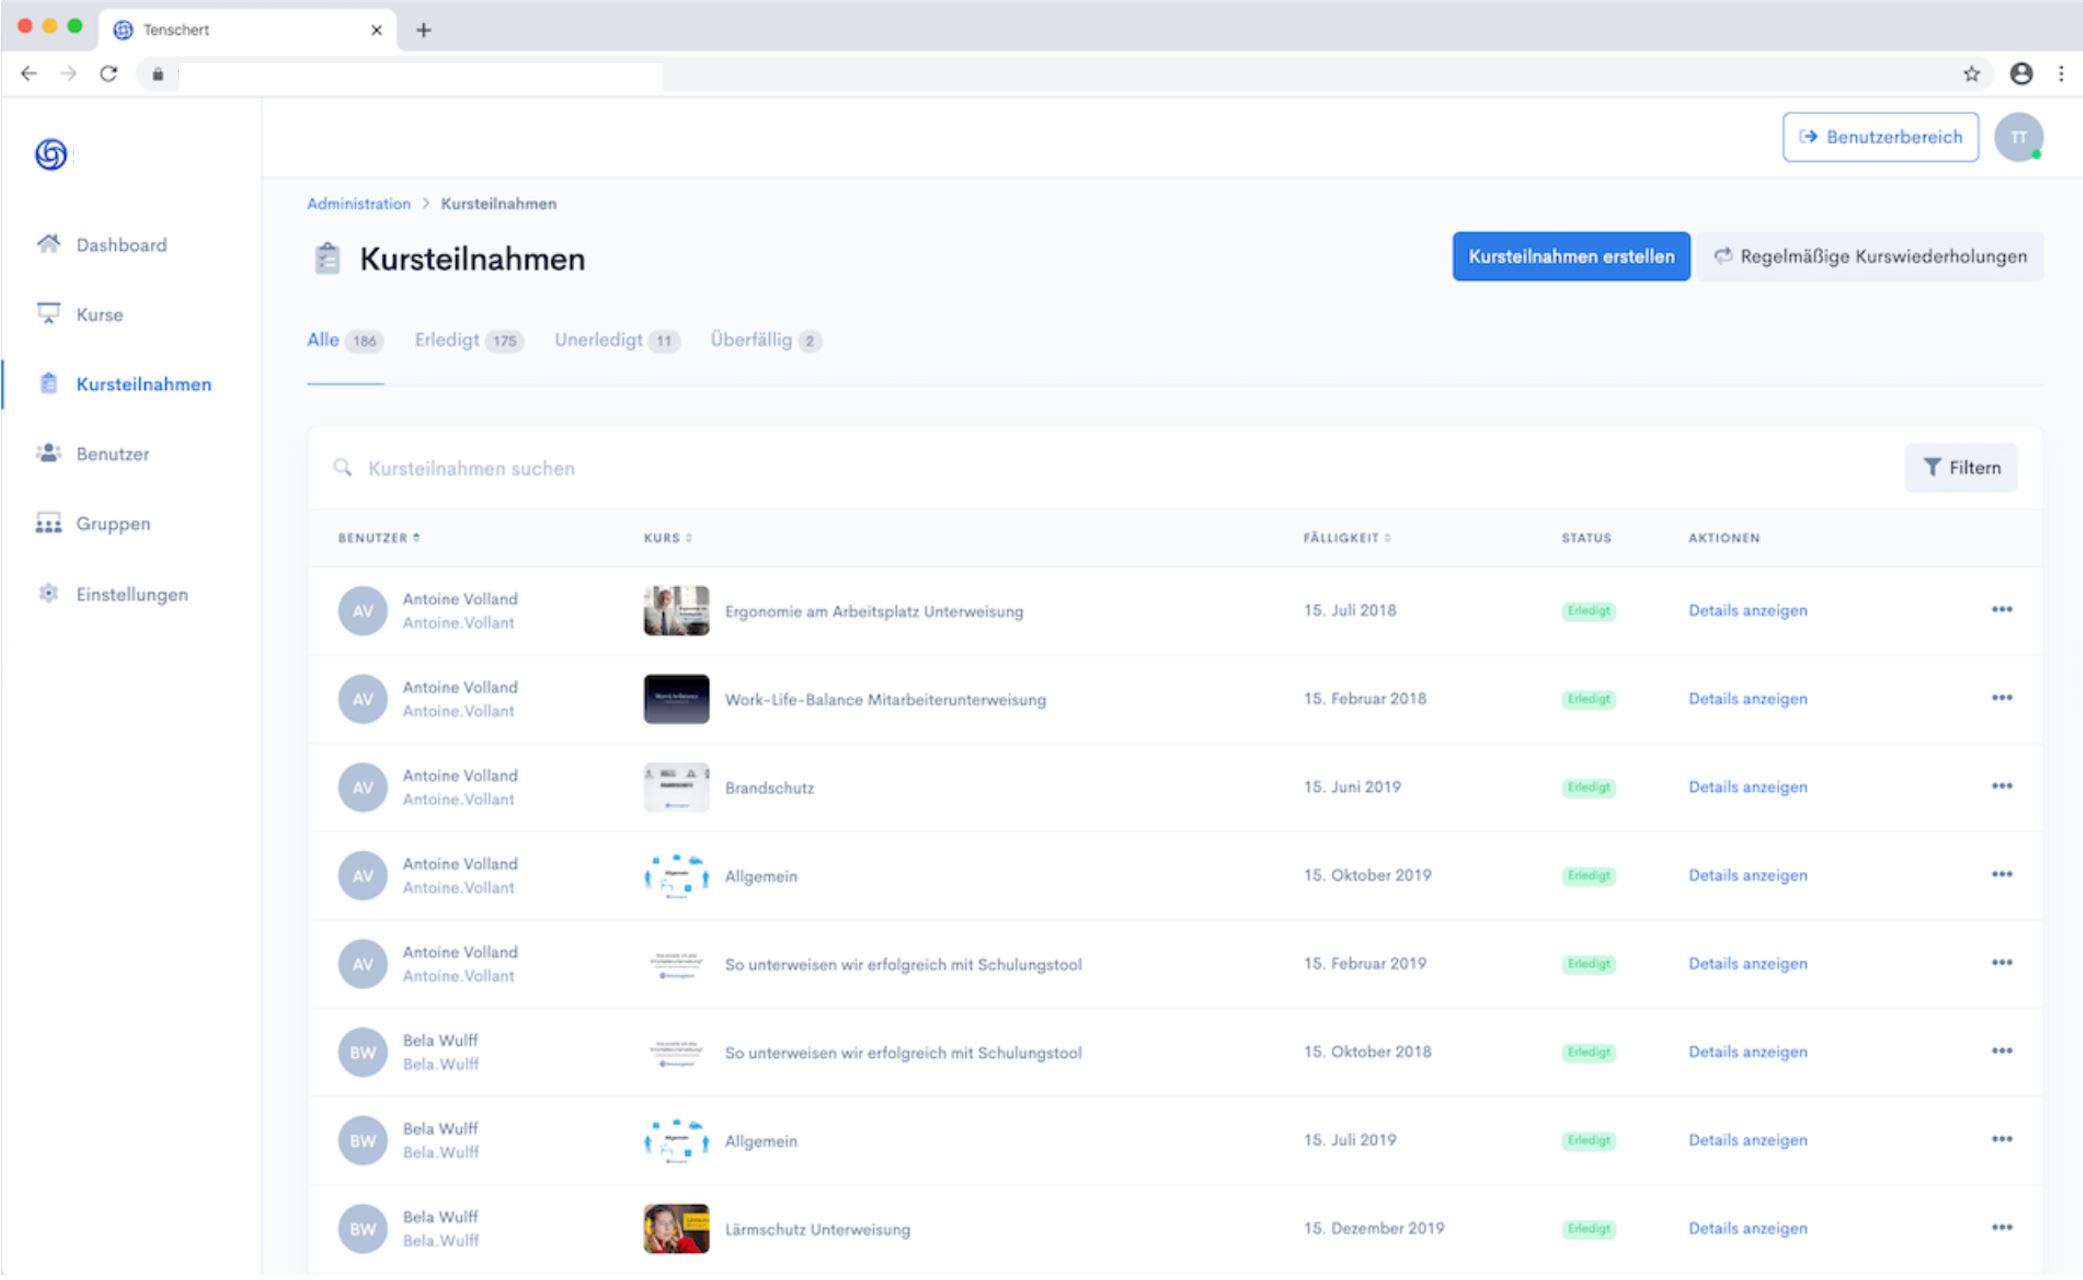
Task: Click the Benutzer people icon in sidebar
Action: coord(48,453)
